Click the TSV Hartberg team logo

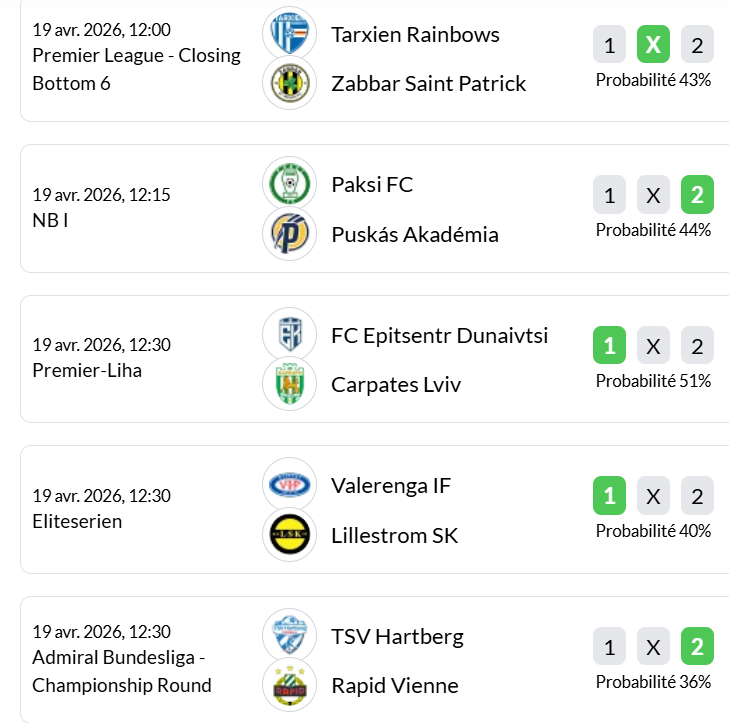click(289, 635)
